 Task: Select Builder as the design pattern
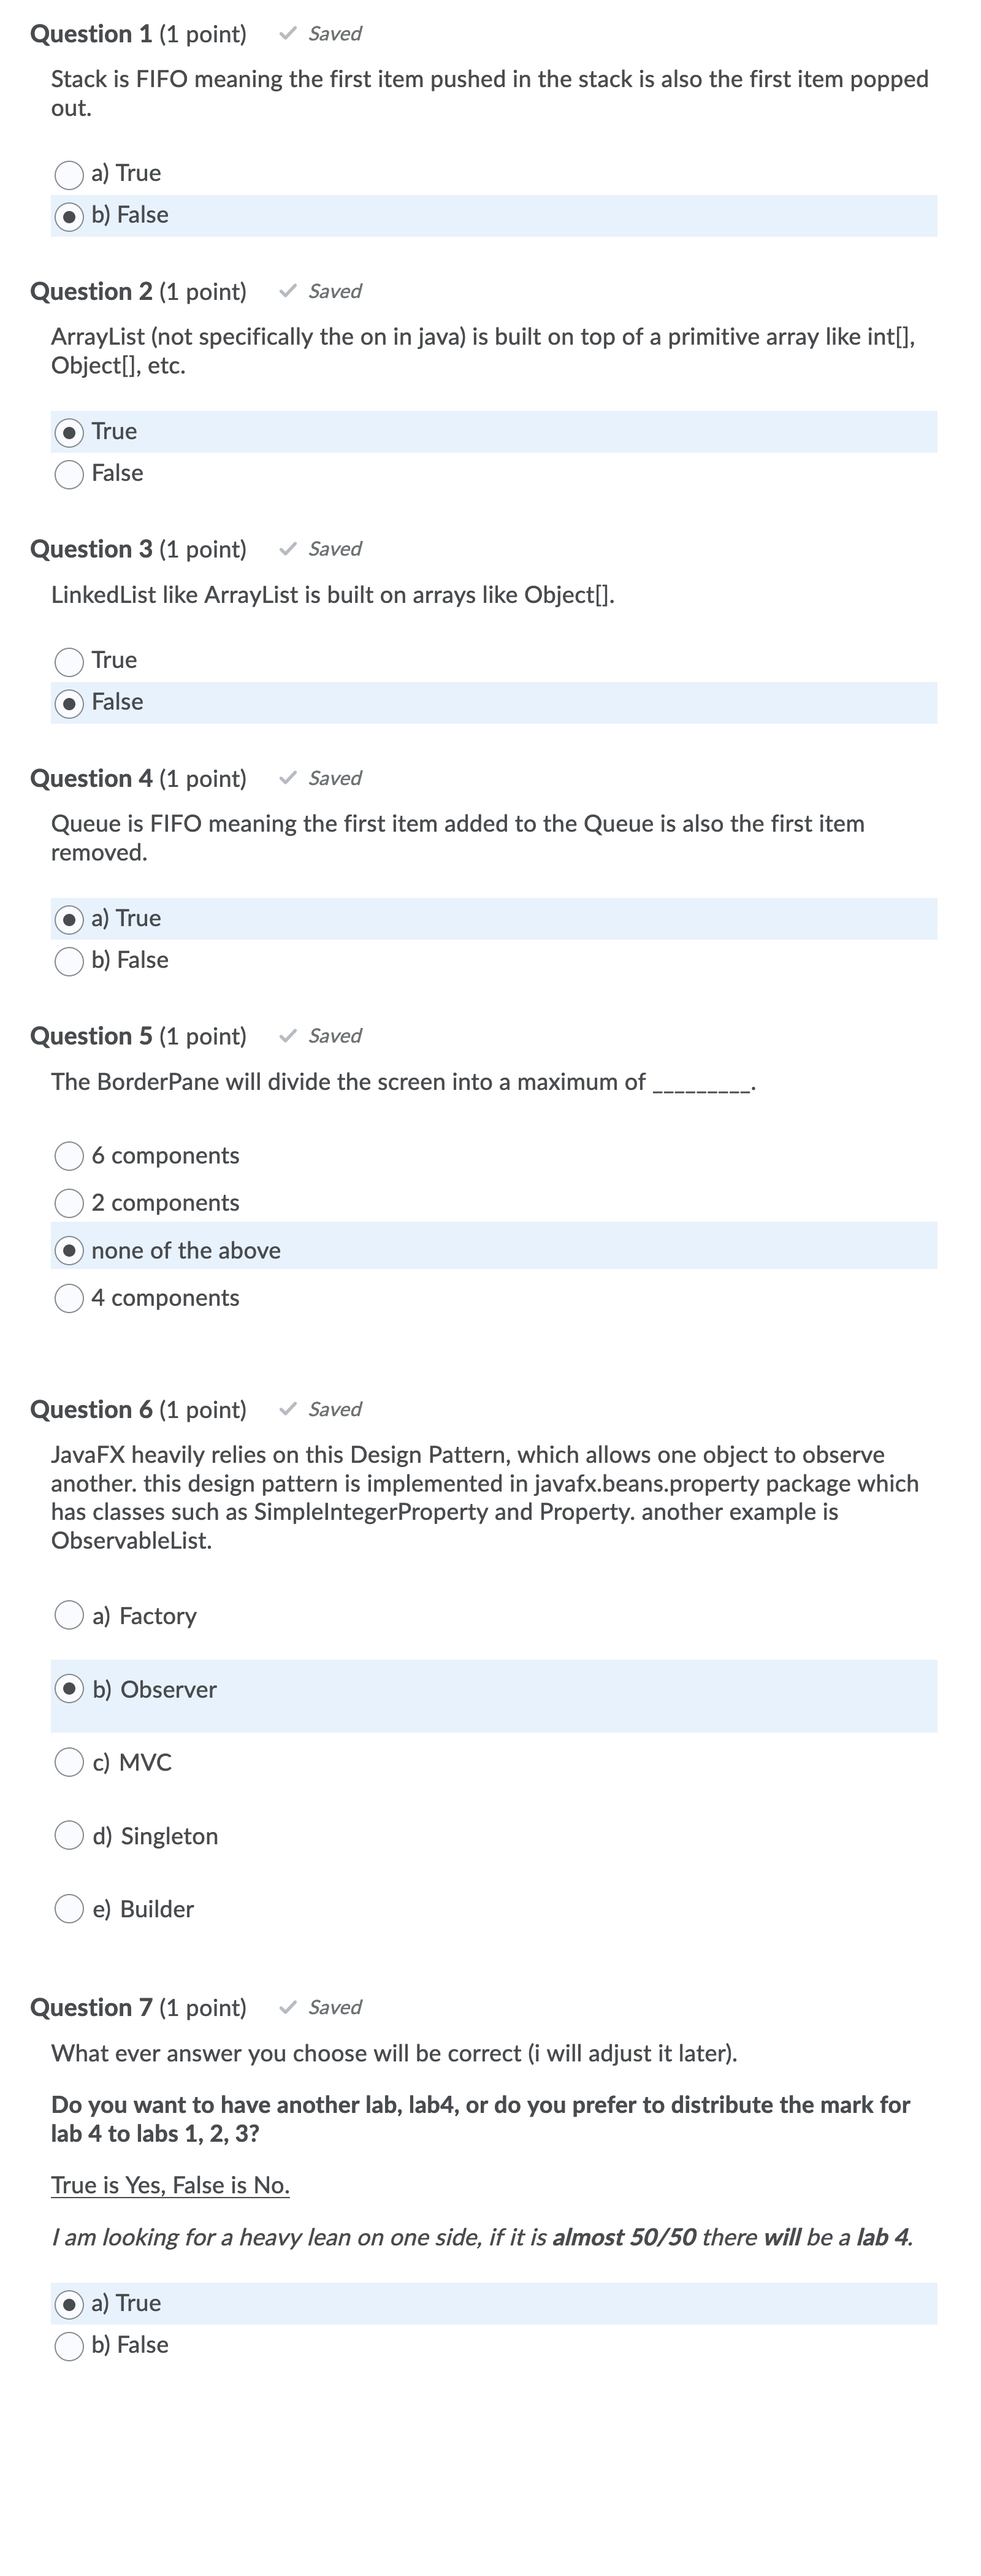pos(69,1908)
